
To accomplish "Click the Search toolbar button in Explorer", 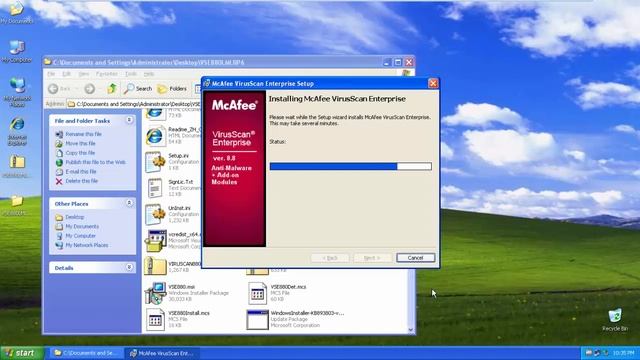I will 138,89.
